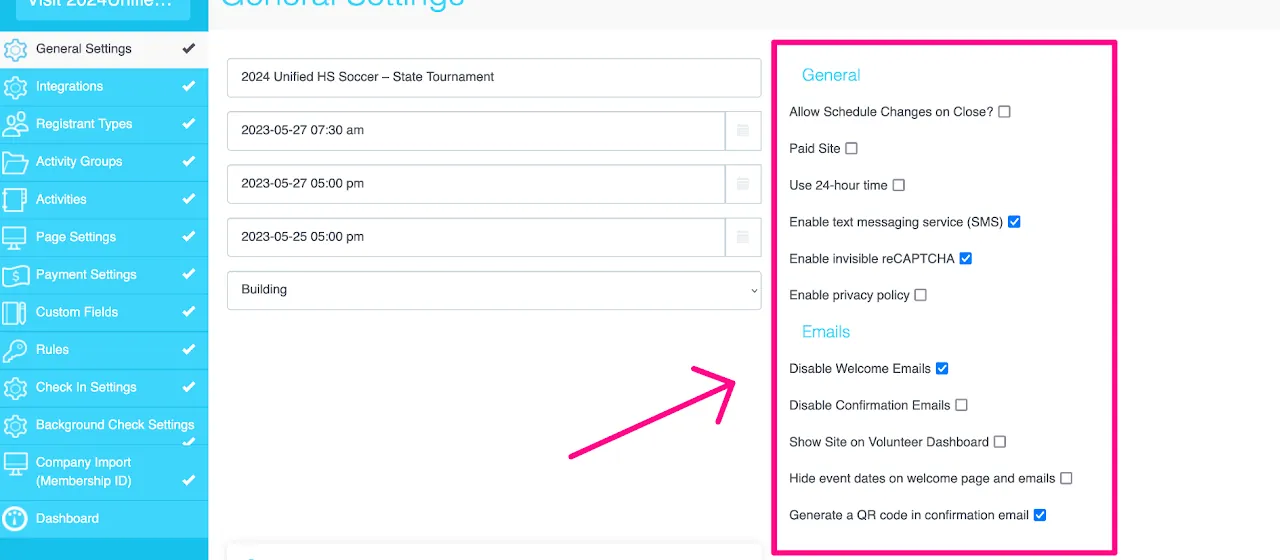Edit the site name field
Screen dimensions: 1280x560
[x=494, y=77]
